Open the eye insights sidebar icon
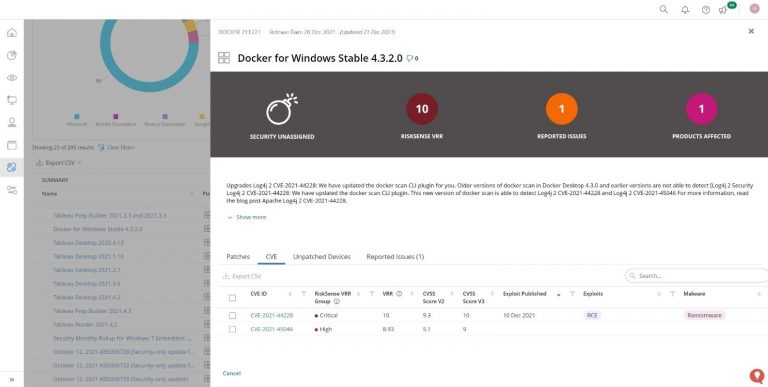Image resolution: width=768 pixels, height=387 pixels. pyautogui.click(x=12, y=77)
